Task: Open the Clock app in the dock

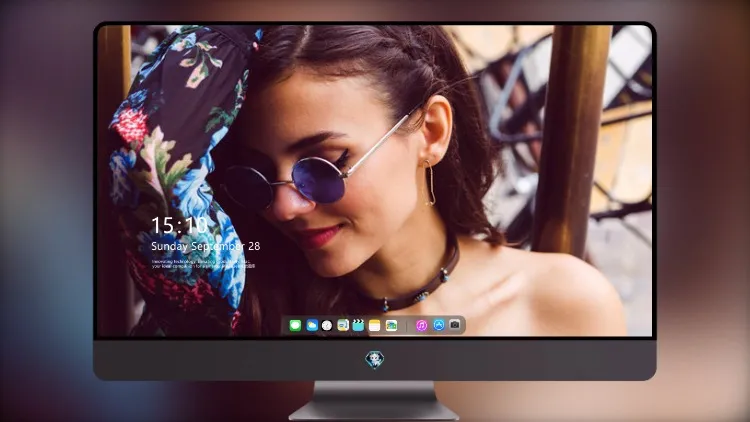Action: [327, 325]
